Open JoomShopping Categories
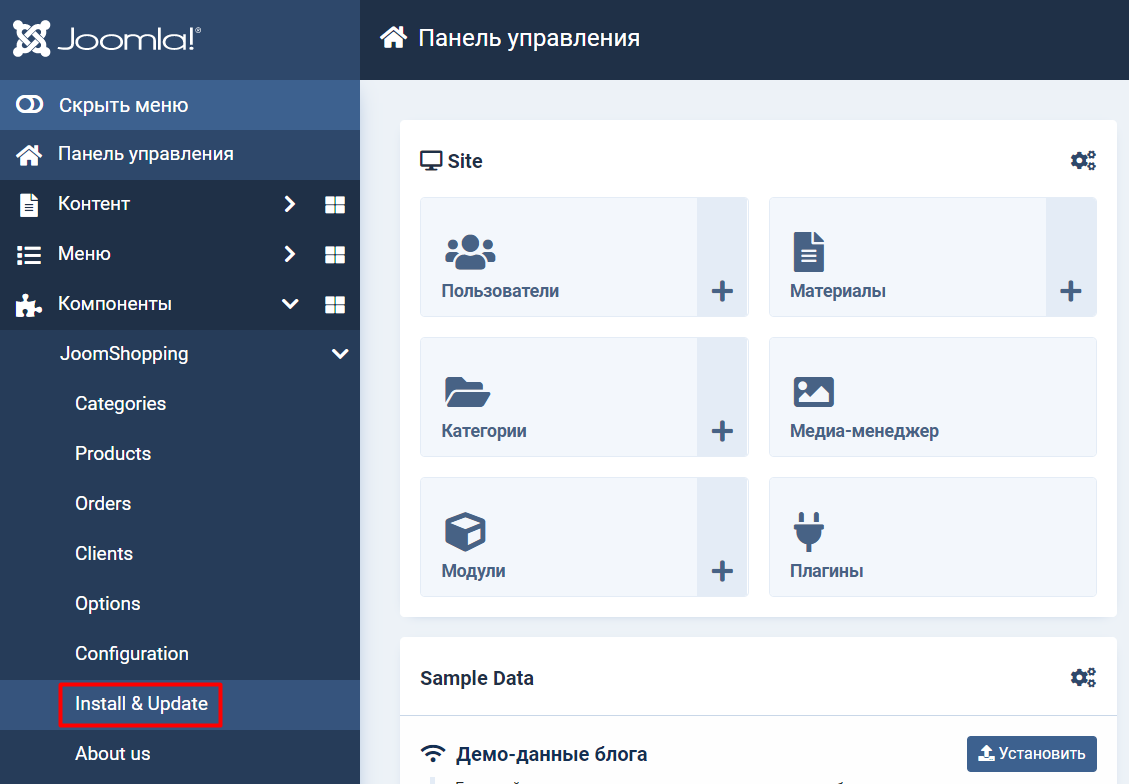 120,404
